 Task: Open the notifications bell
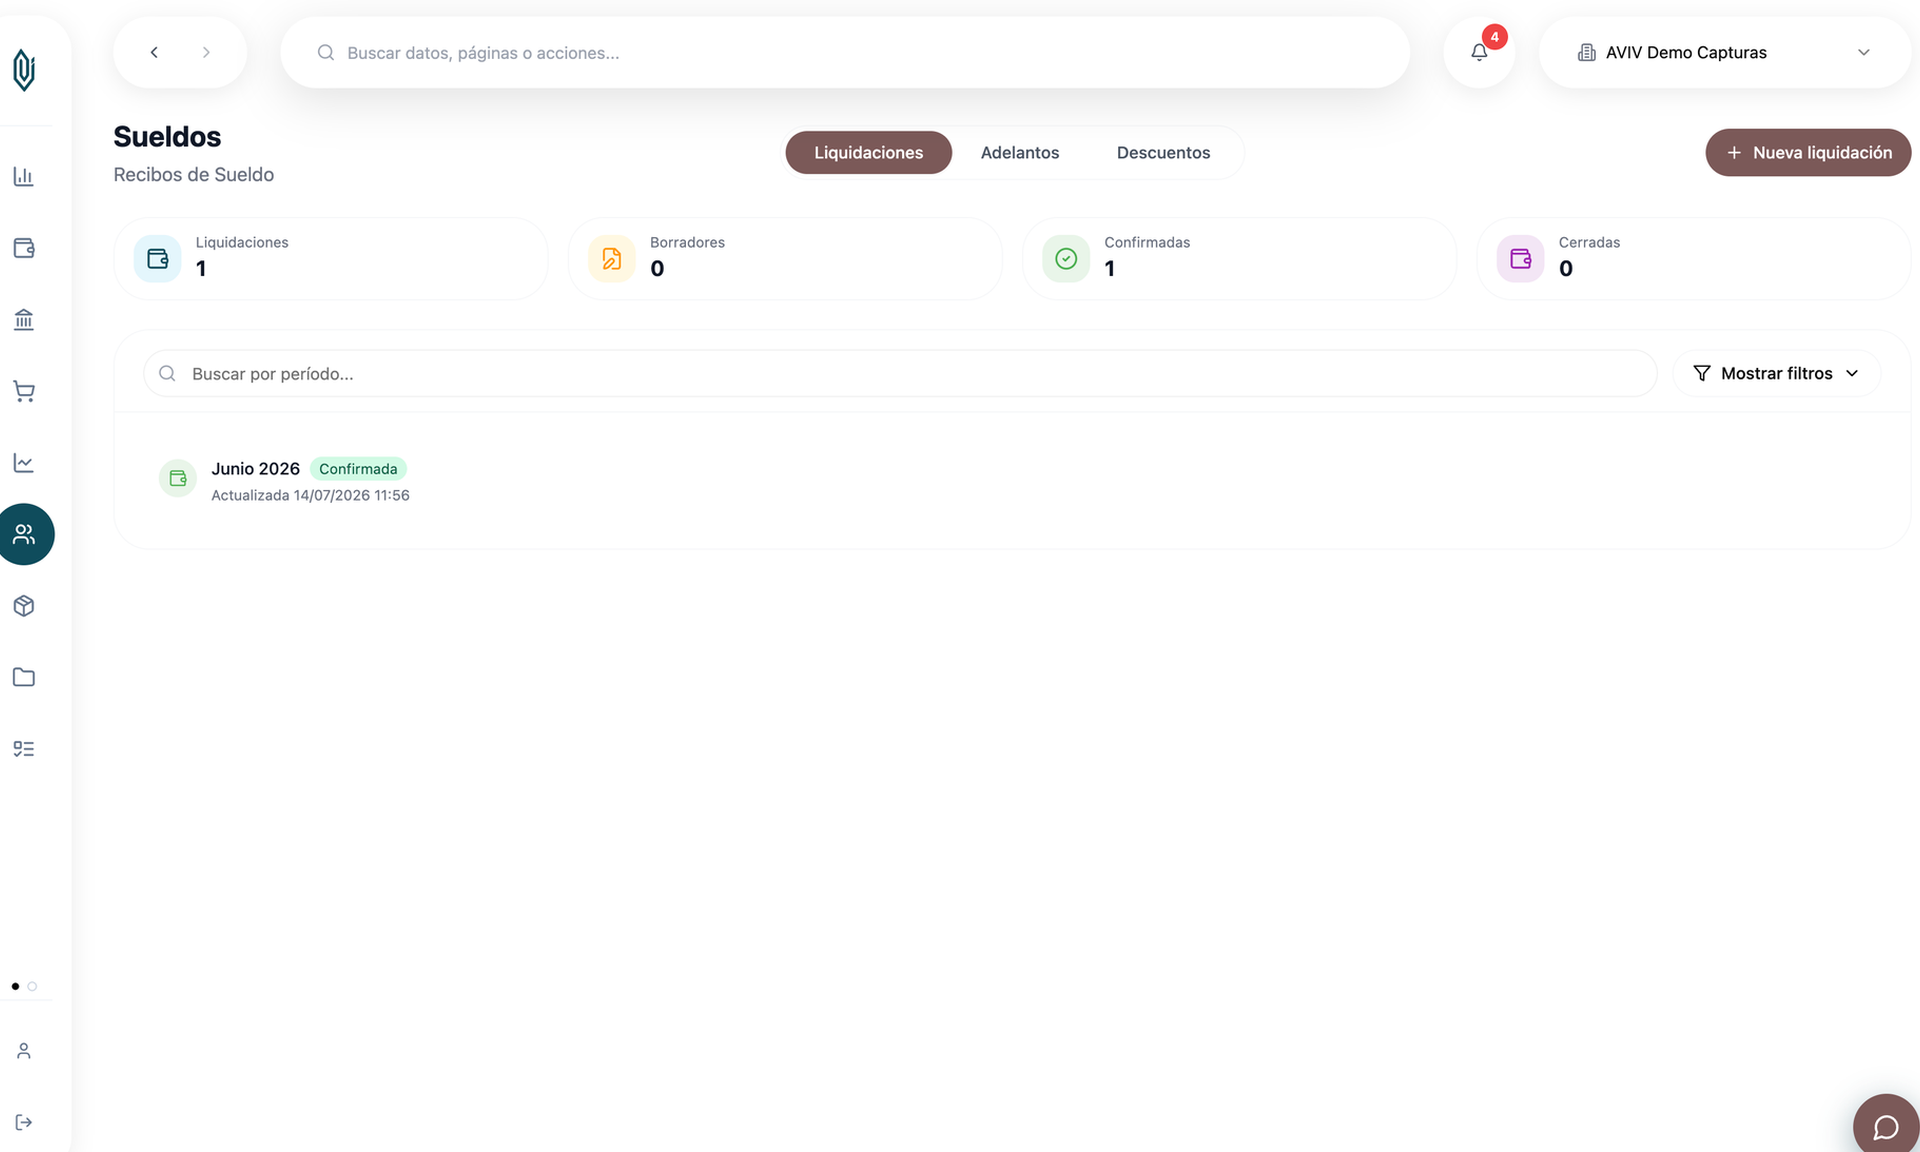pos(1479,52)
